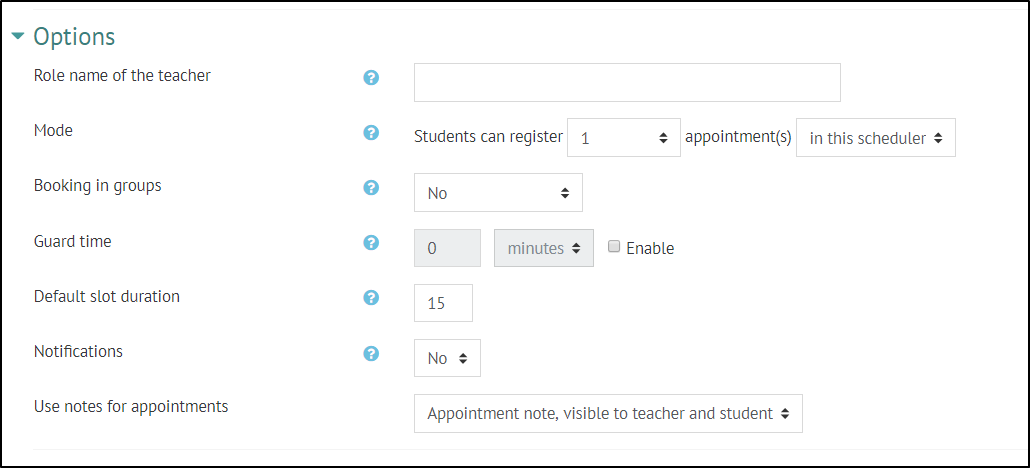Open the appointment count dropdown showing 1
Screen dimensions: 1030x468
tap(623, 138)
